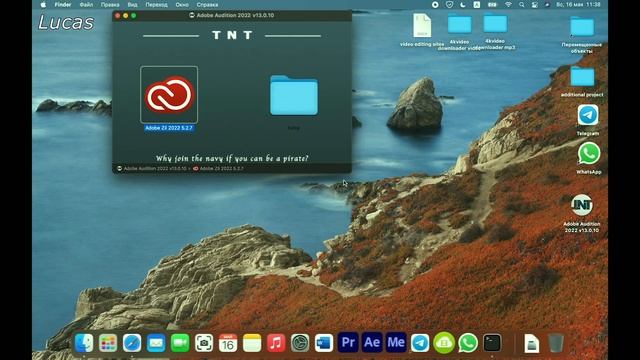This screenshot has height=360, width=640.
Task: Open the keyboard input source menu
Action: coord(476,5)
